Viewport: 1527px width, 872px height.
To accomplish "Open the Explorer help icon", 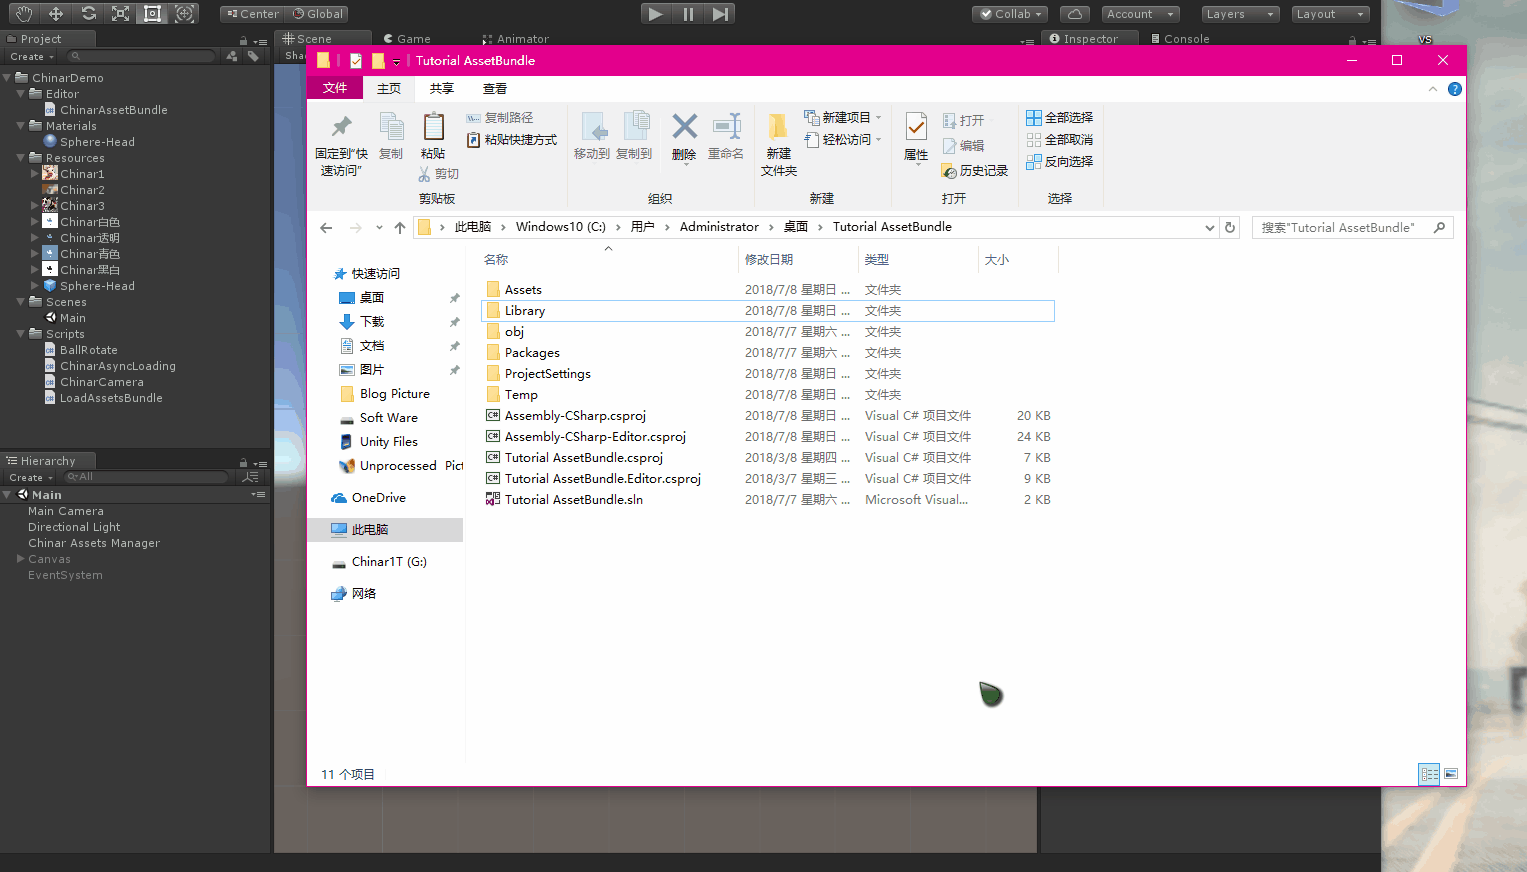I will pyautogui.click(x=1455, y=89).
